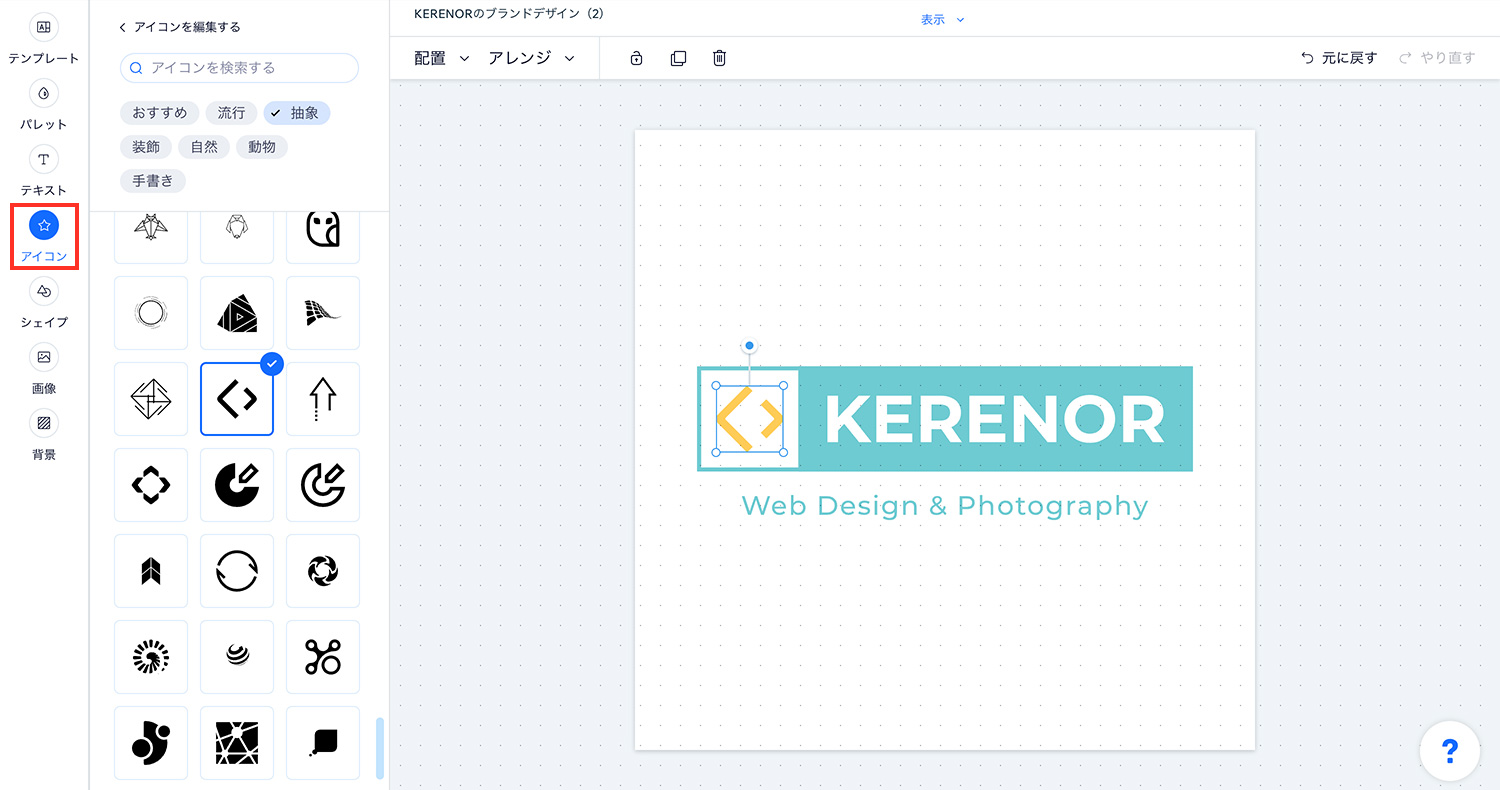
Task: Click the icon panel scrollbar thumb
Action: 380,748
